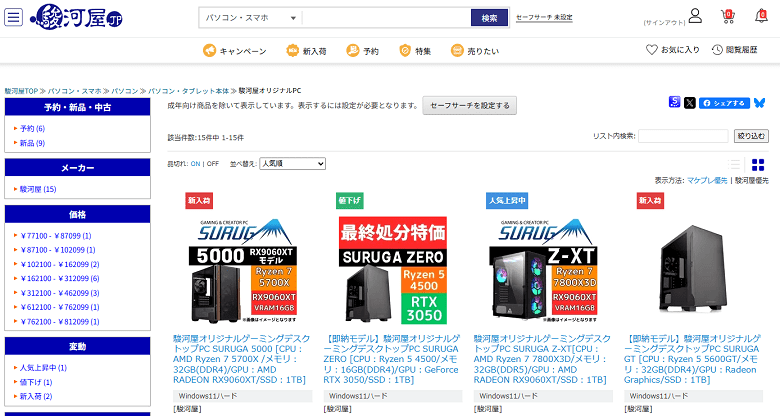The image size is (780, 416).
Task: Click セーフサーチを設定する button
Action: click(x=470, y=105)
